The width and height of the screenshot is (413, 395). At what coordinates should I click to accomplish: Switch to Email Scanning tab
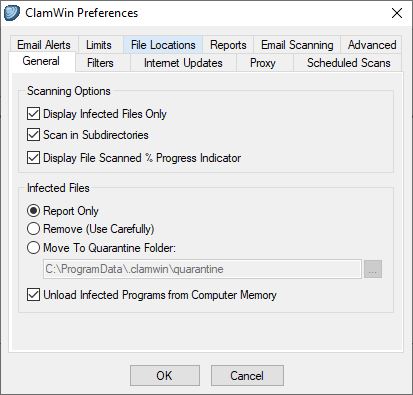click(297, 45)
